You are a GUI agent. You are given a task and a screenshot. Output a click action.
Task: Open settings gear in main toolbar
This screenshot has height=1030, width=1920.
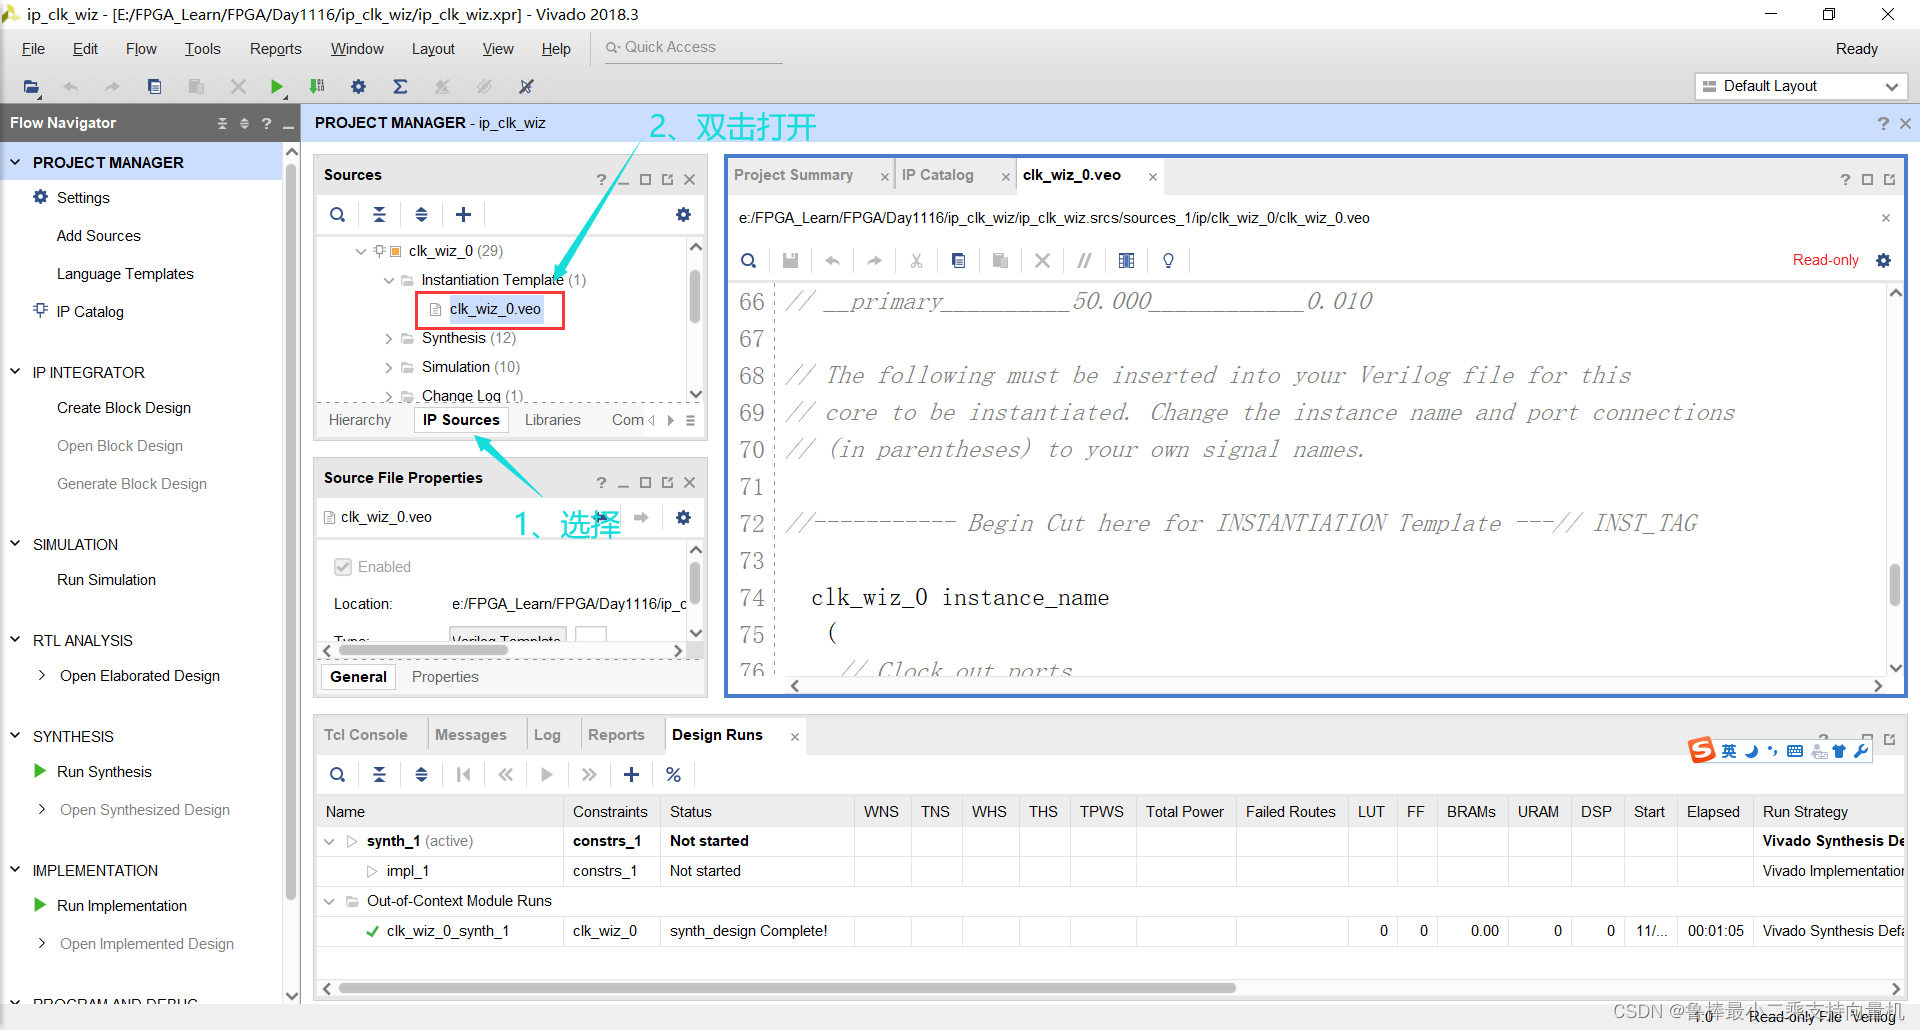pyautogui.click(x=359, y=87)
